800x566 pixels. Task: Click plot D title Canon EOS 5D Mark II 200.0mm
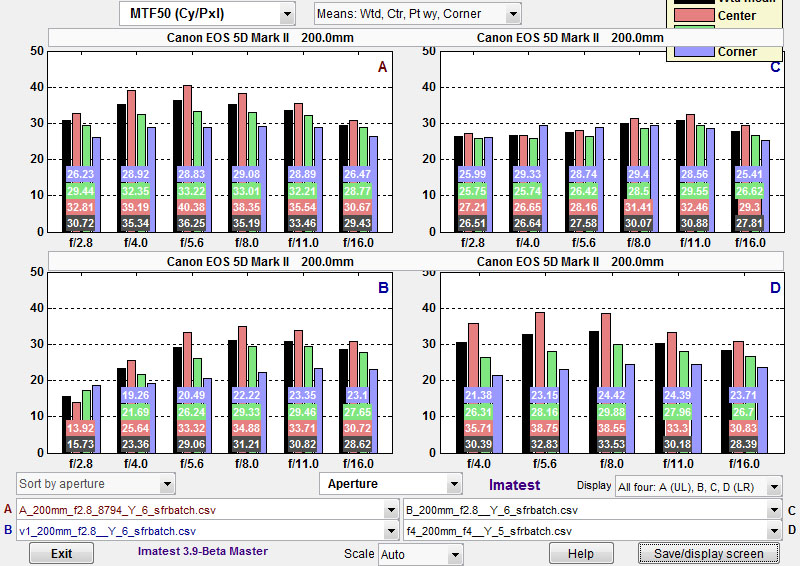[x=570, y=262]
